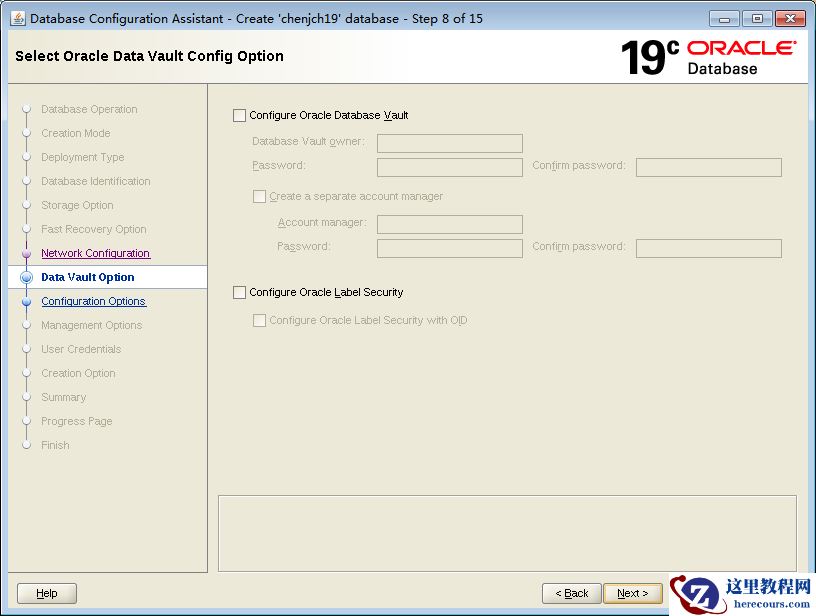Focus the Database Vault owner Password field

click(x=450, y=167)
